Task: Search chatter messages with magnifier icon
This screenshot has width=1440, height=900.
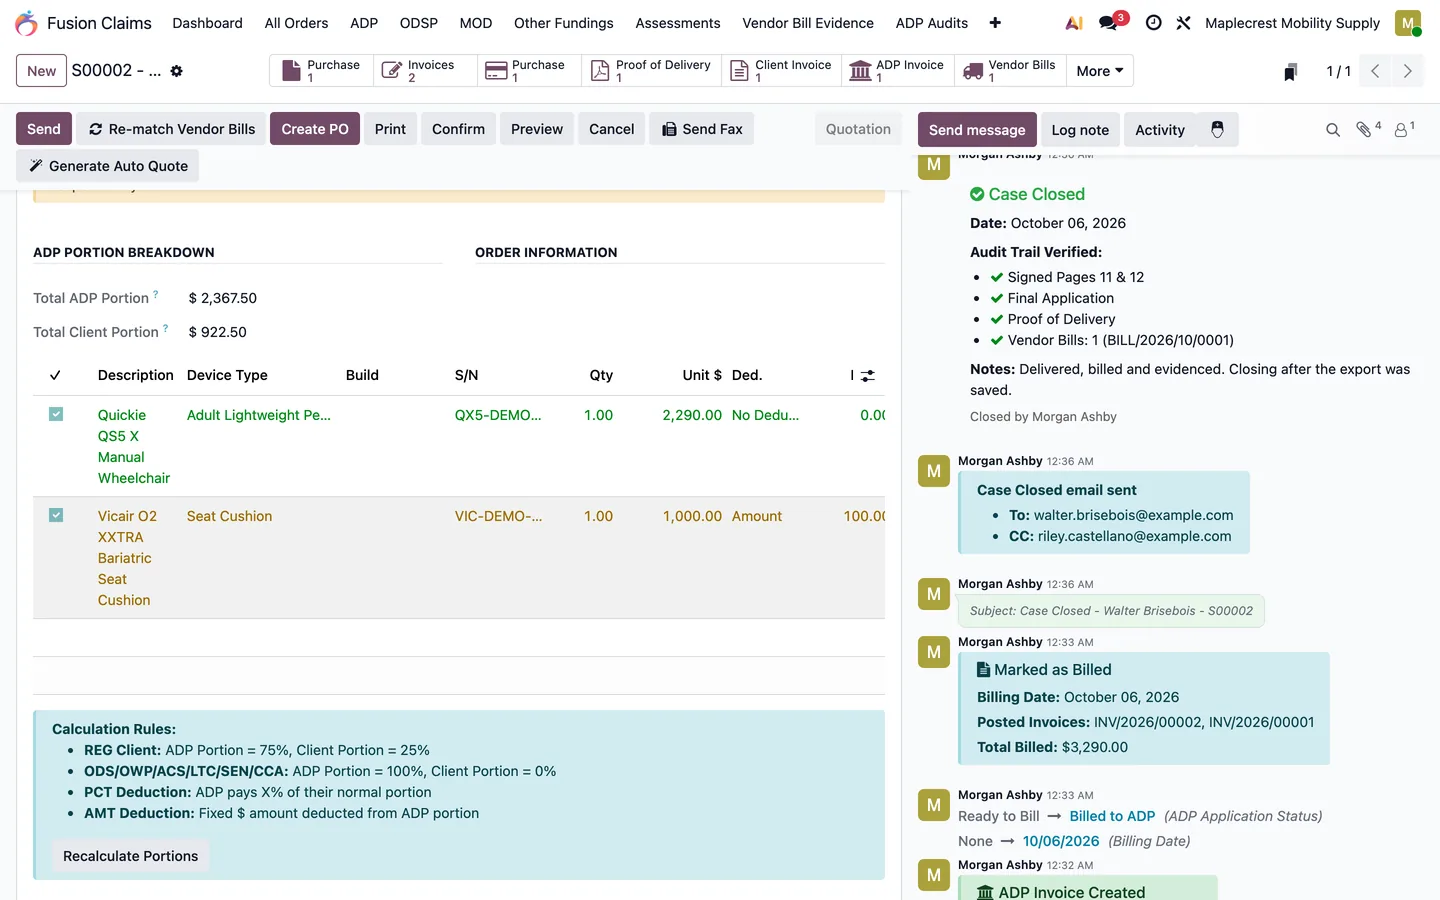Action: pos(1332,130)
